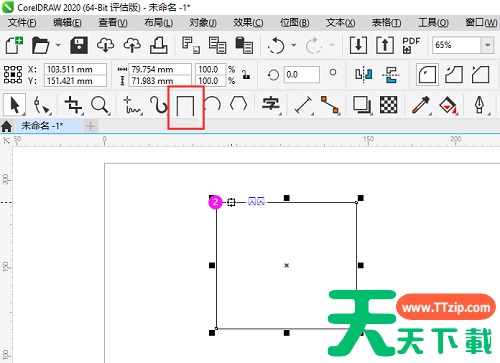Paste from the clipboard
The height and width of the screenshot is (363, 500).
point(244,45)
